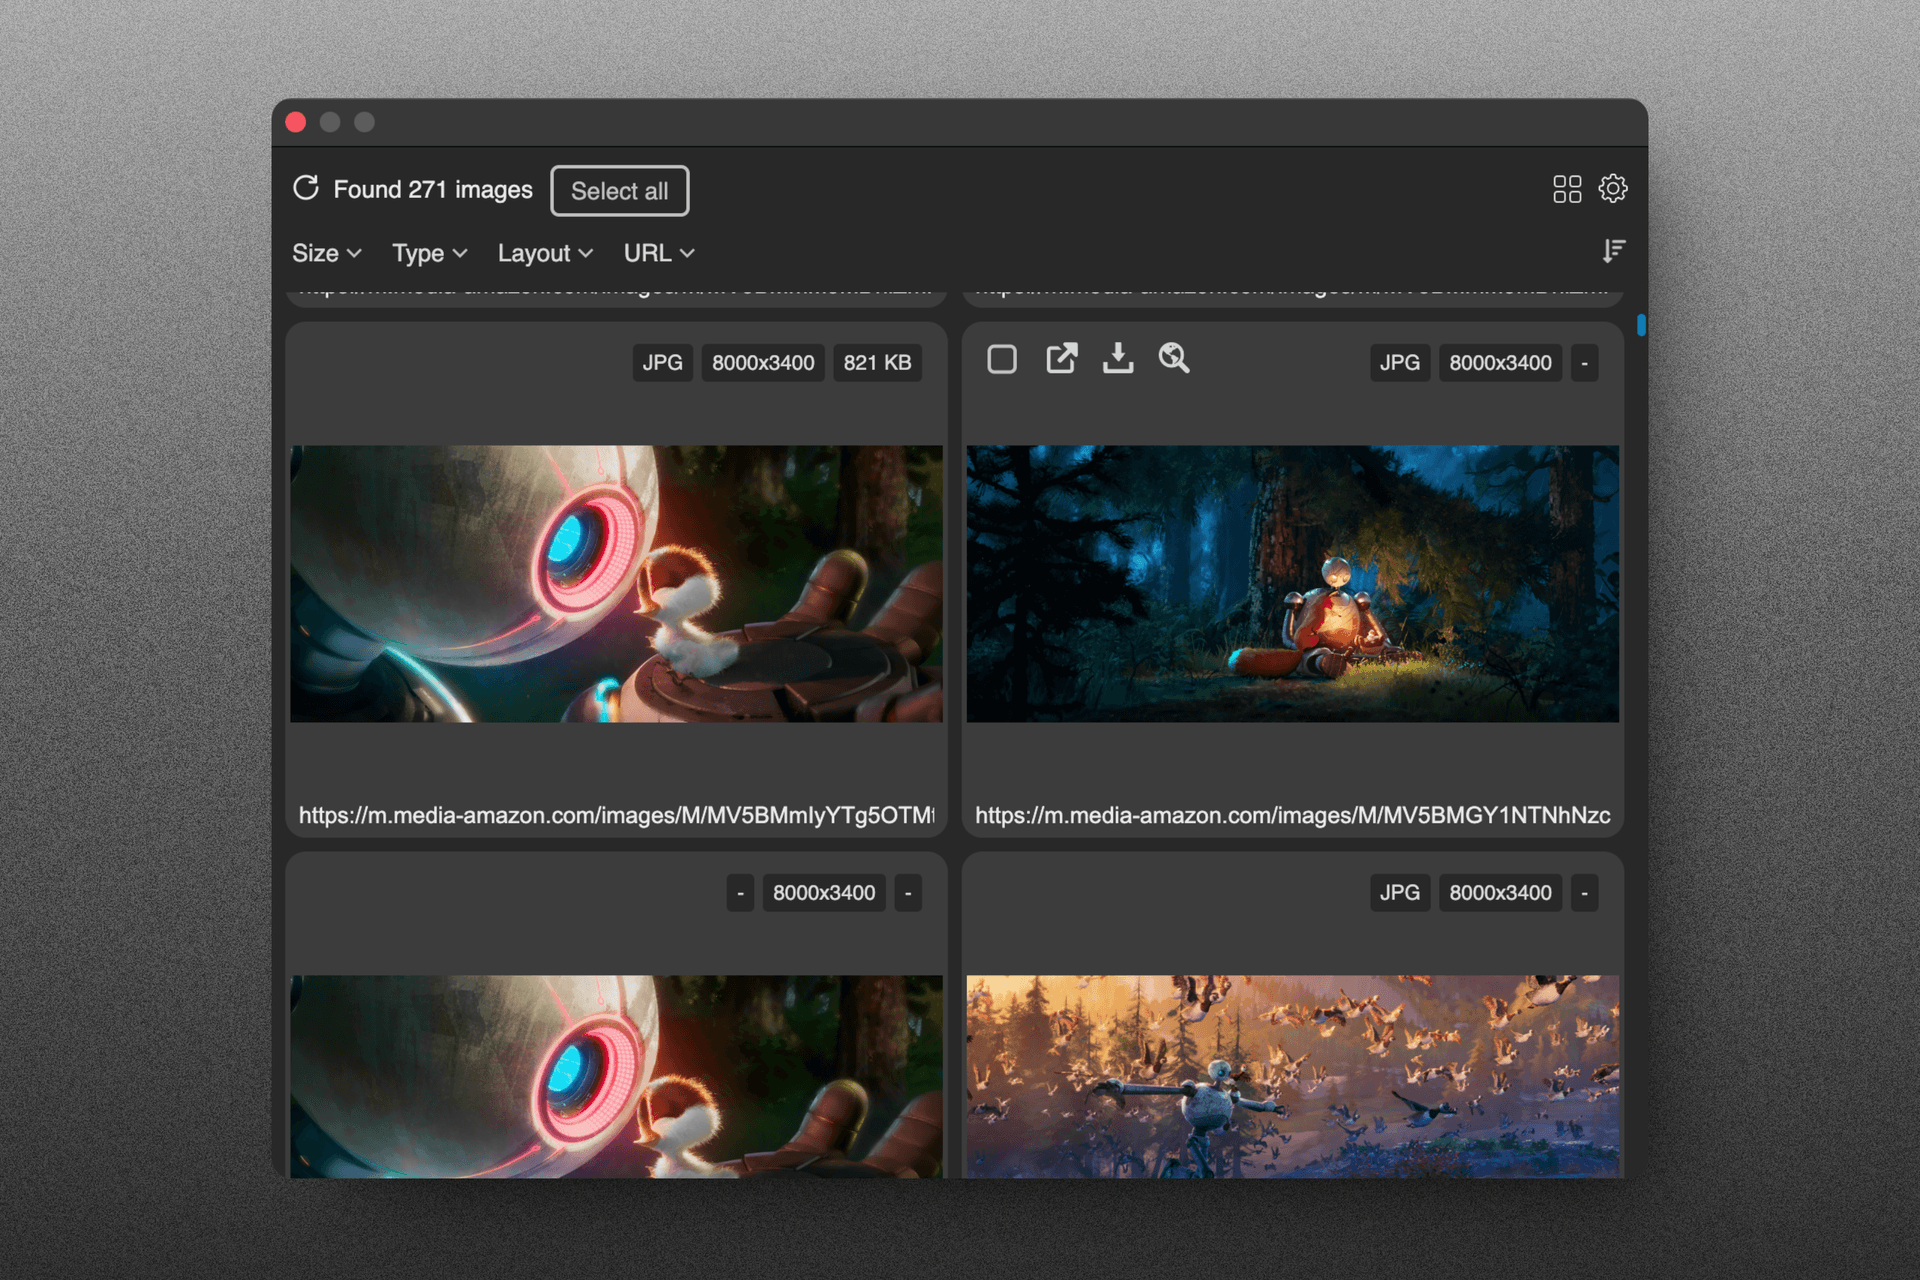Switch to the grid view icon
The width and height of the screenshot is (1920, 1280).
1567,189
